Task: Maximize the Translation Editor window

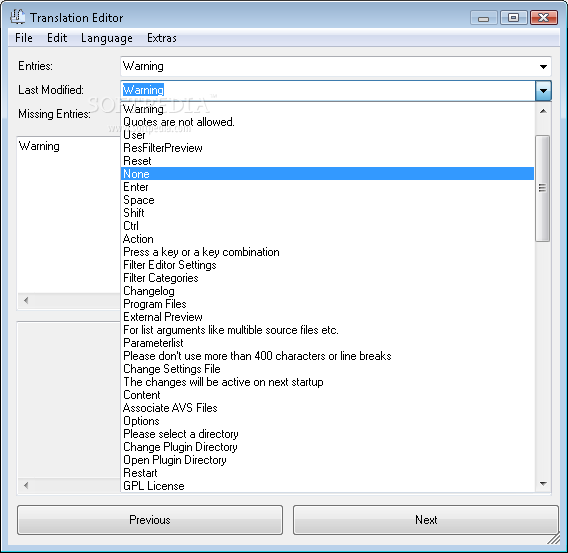Action: coord(513,18)
